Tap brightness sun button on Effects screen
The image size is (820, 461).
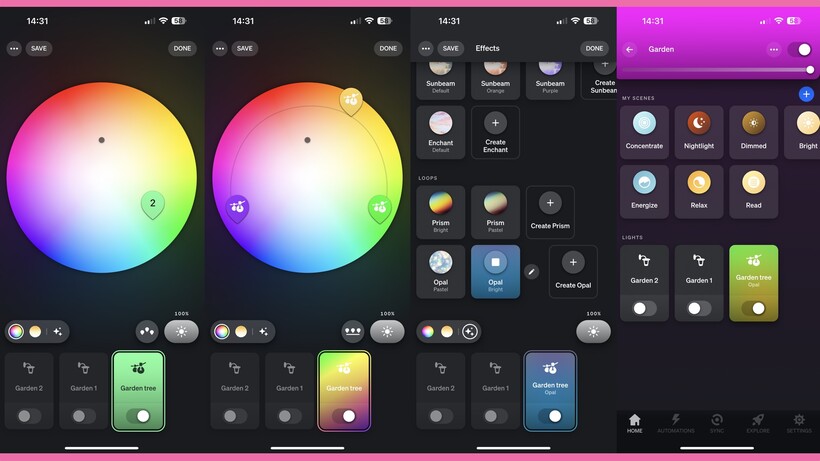pyautogui.click(x=593, y=331)
